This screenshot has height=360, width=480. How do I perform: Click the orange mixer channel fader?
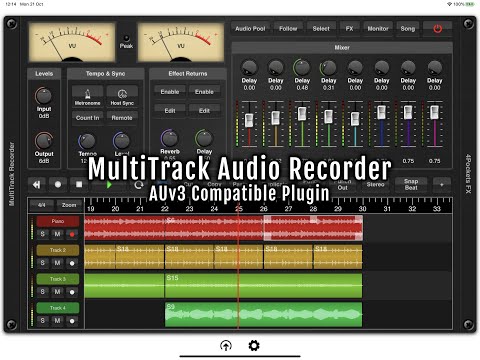pos(275,118)
